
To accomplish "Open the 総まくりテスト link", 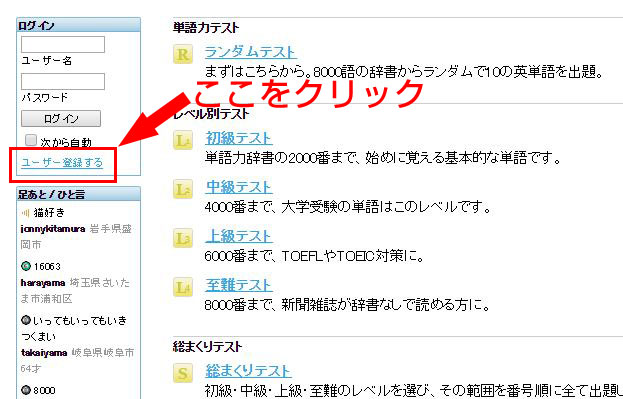I will click(248, 371).
